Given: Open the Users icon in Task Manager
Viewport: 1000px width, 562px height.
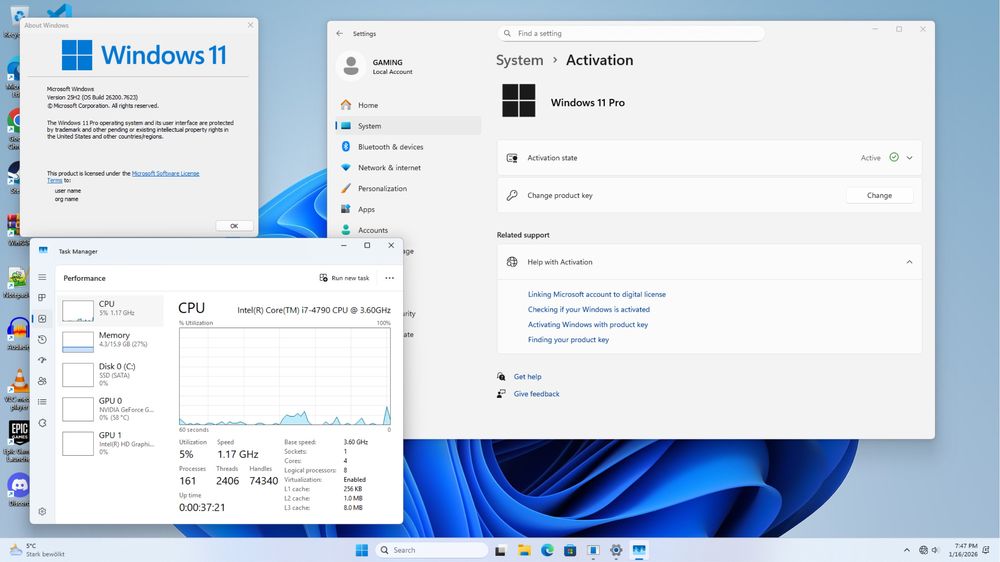Looking at the screenshot, I should click(x=42, y=381).
